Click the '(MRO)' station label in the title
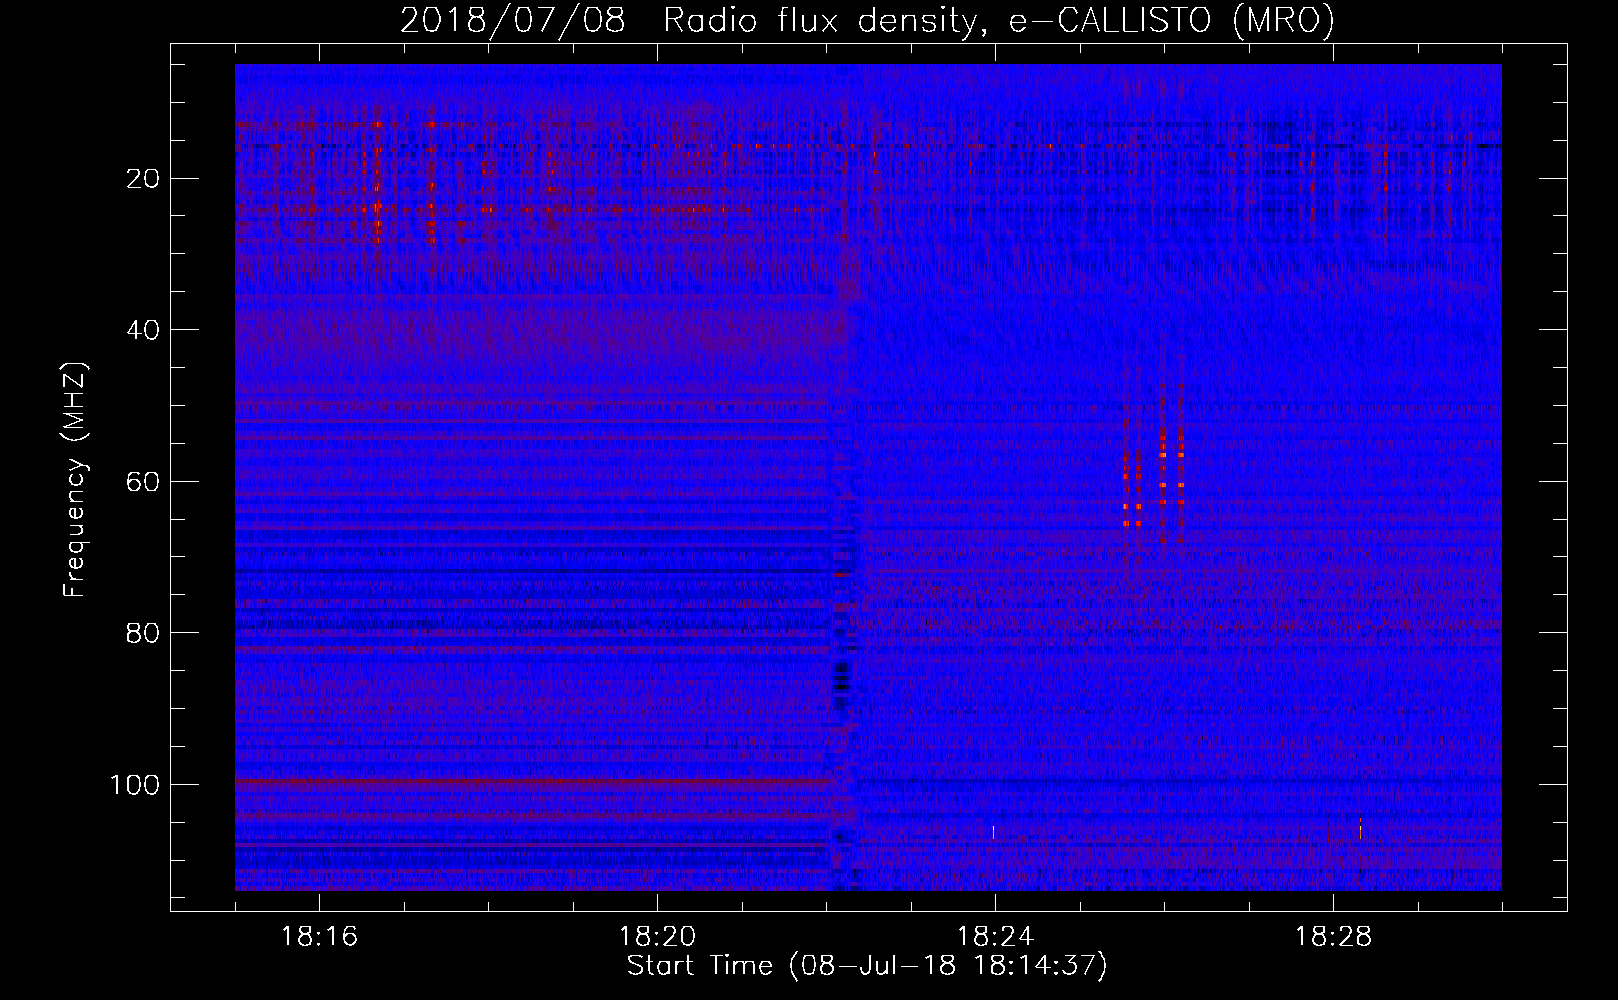1618x1000 pixels. click(x=1284, y=21)
